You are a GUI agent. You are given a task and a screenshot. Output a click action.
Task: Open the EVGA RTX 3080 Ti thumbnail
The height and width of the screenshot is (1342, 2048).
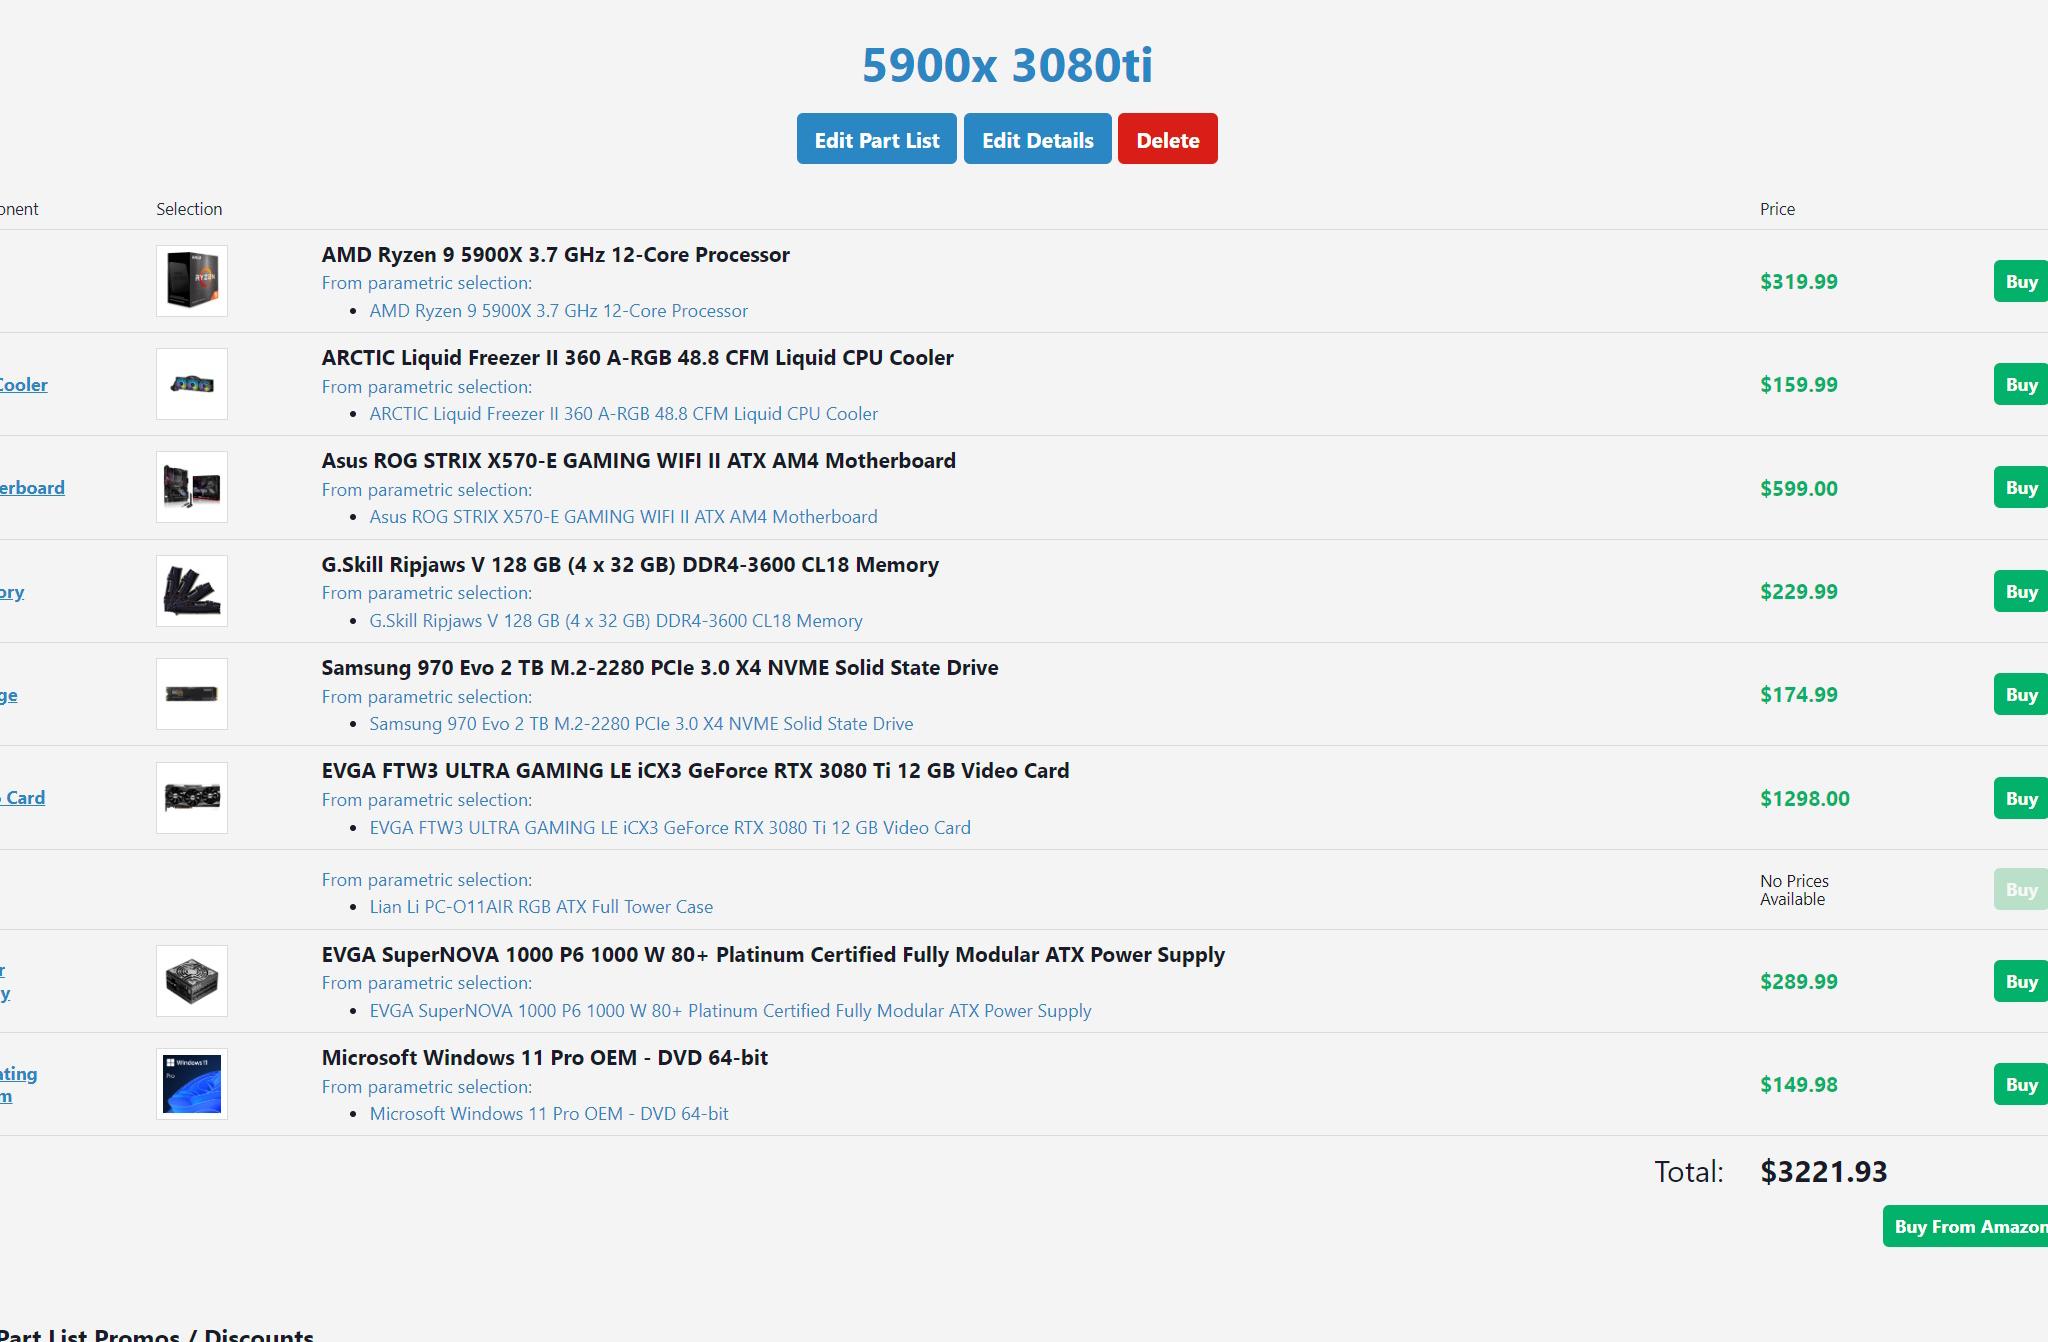click(192, 798)
